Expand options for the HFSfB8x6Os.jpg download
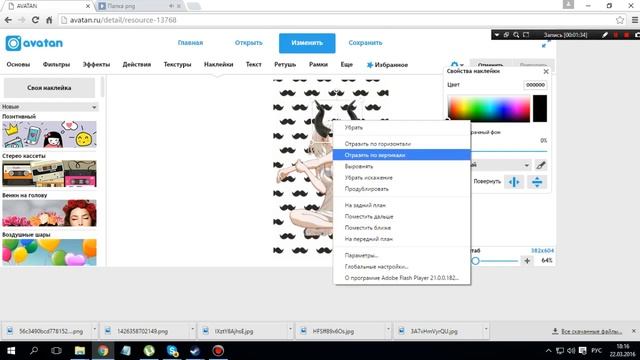Viewport: 640px width, 360px height. coord(388,329)
